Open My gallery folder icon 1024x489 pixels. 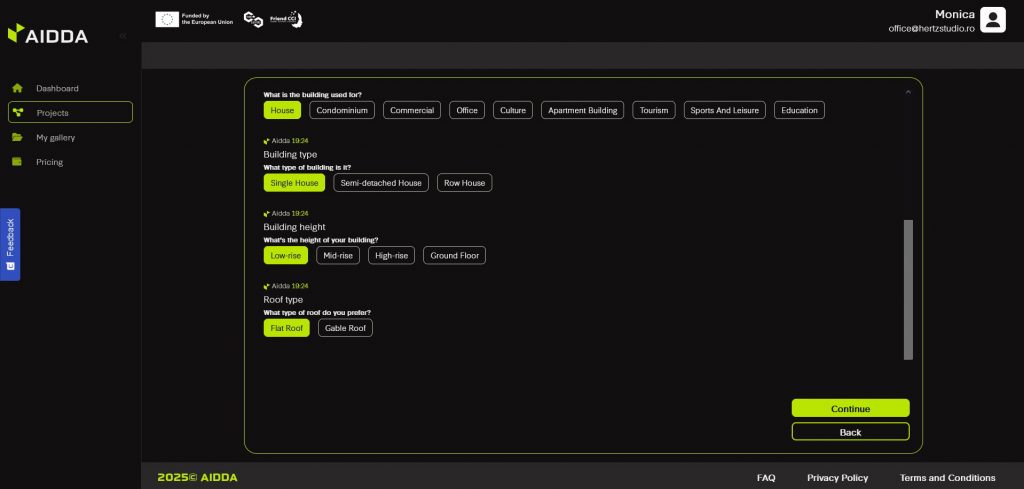(x=17, y=137)
